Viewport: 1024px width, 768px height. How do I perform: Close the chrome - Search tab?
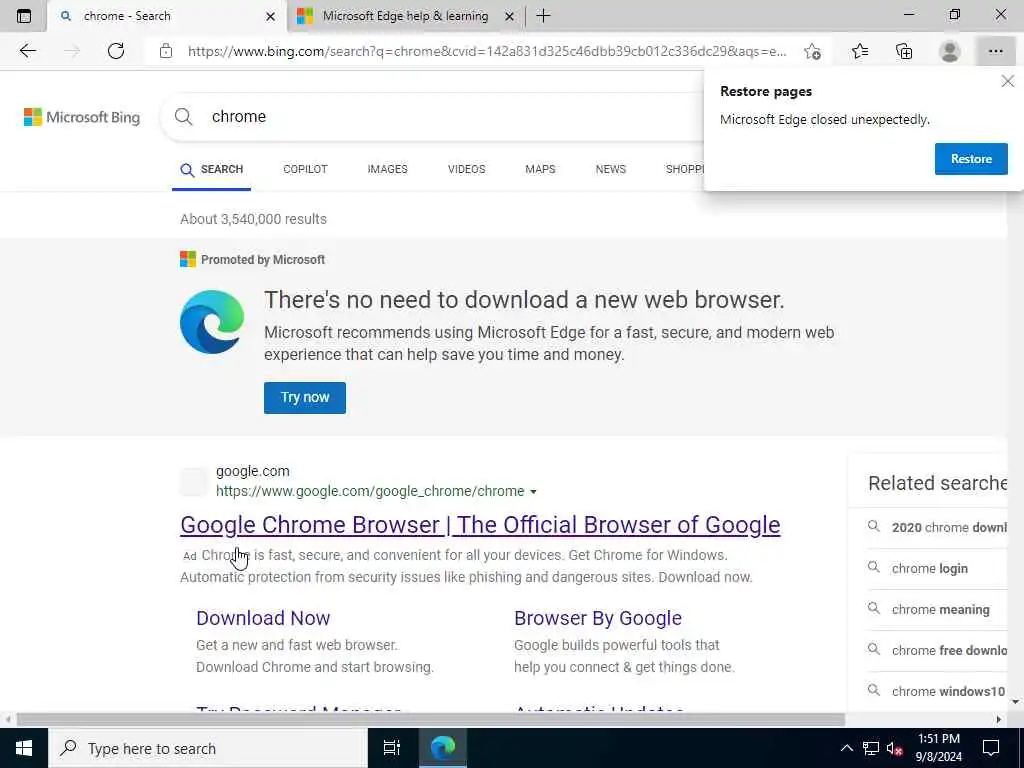click(x=270, y=16)
